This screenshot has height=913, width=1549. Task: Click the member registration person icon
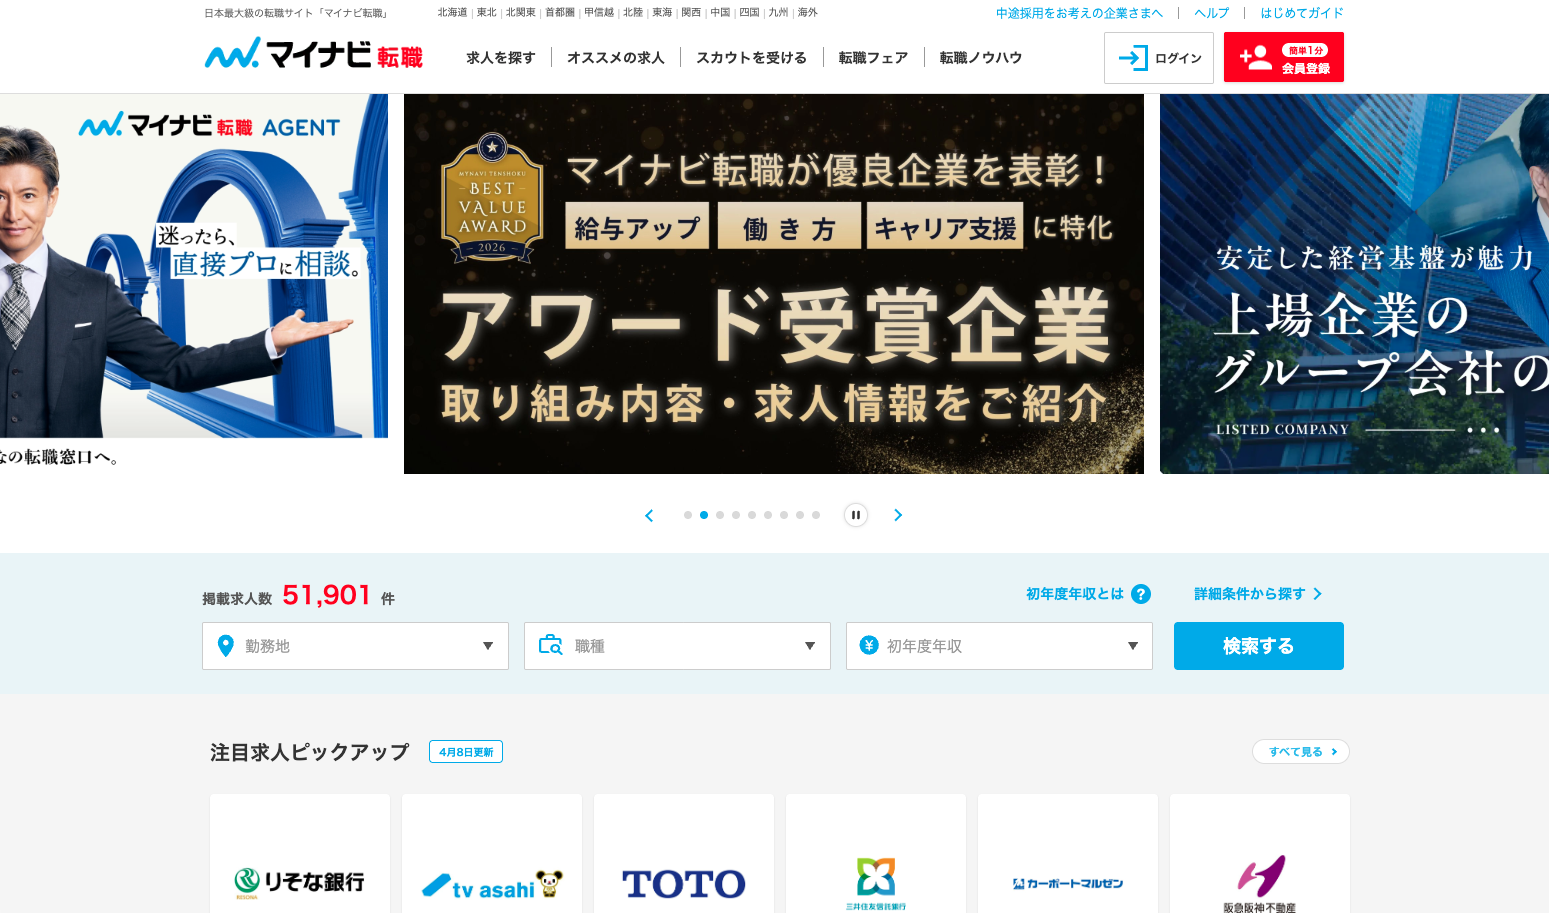click(1256, 58)
